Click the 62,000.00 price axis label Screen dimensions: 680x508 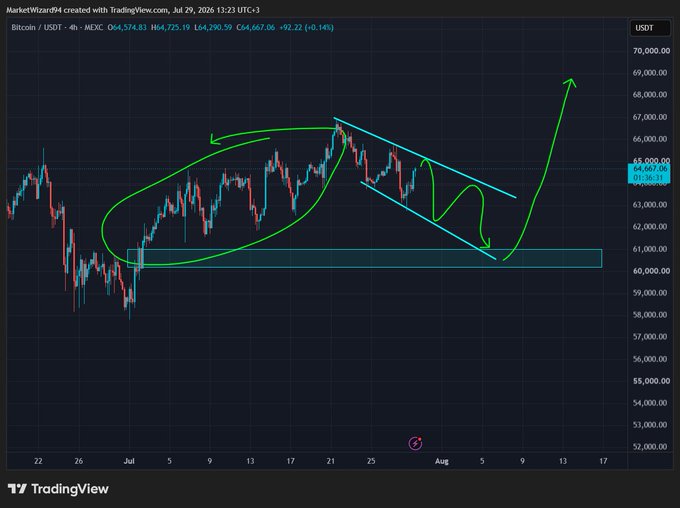650,226
